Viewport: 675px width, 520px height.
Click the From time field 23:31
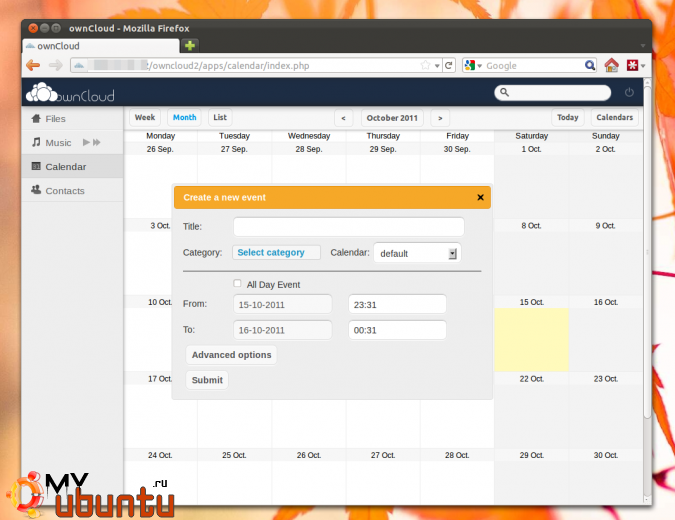coord(397,304)
